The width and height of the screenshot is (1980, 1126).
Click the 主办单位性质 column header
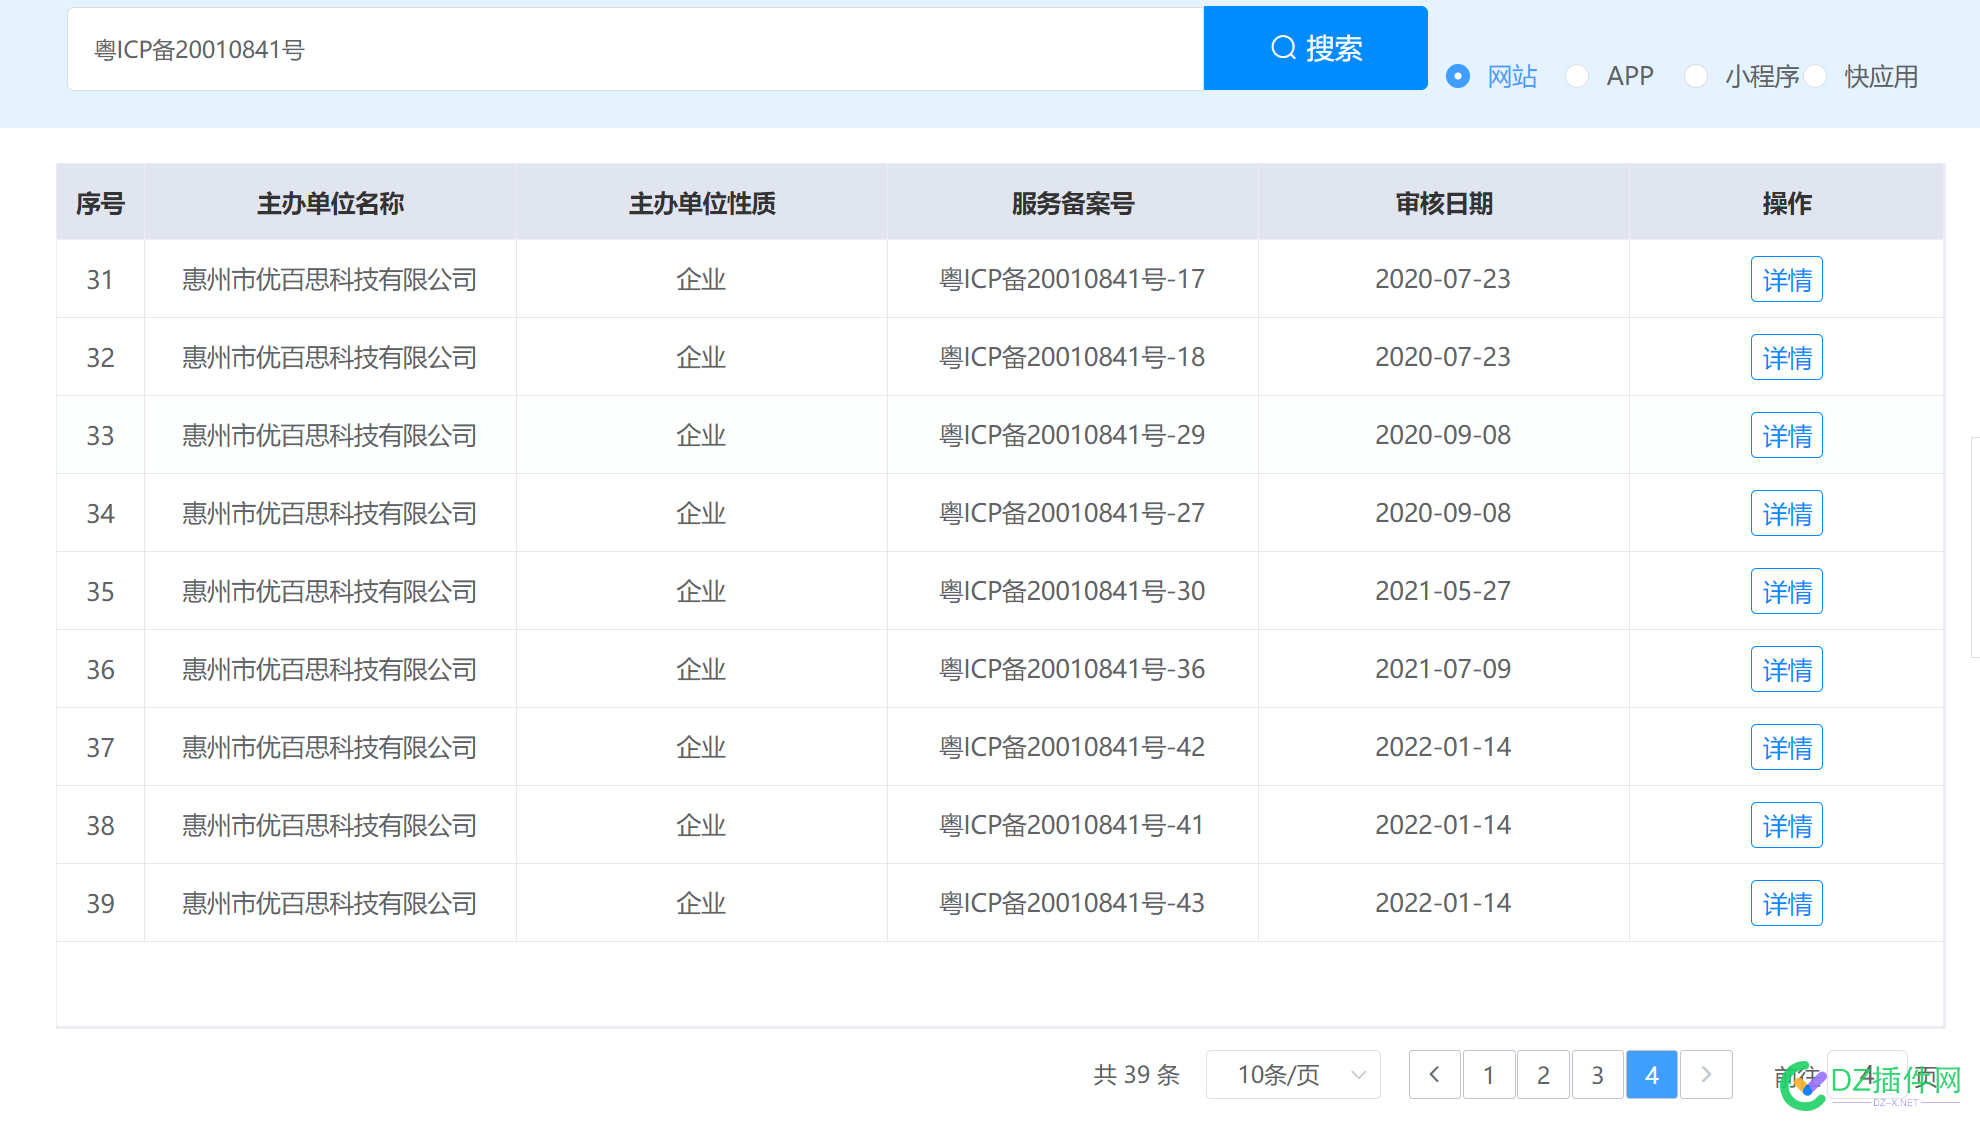pyautogui.click(x=702, y=203)
